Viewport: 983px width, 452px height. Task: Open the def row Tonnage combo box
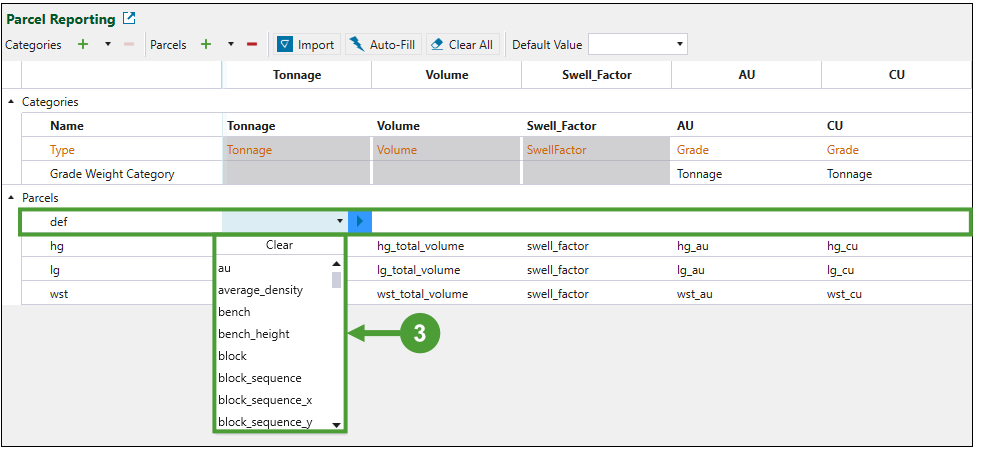tap(340, 221)
